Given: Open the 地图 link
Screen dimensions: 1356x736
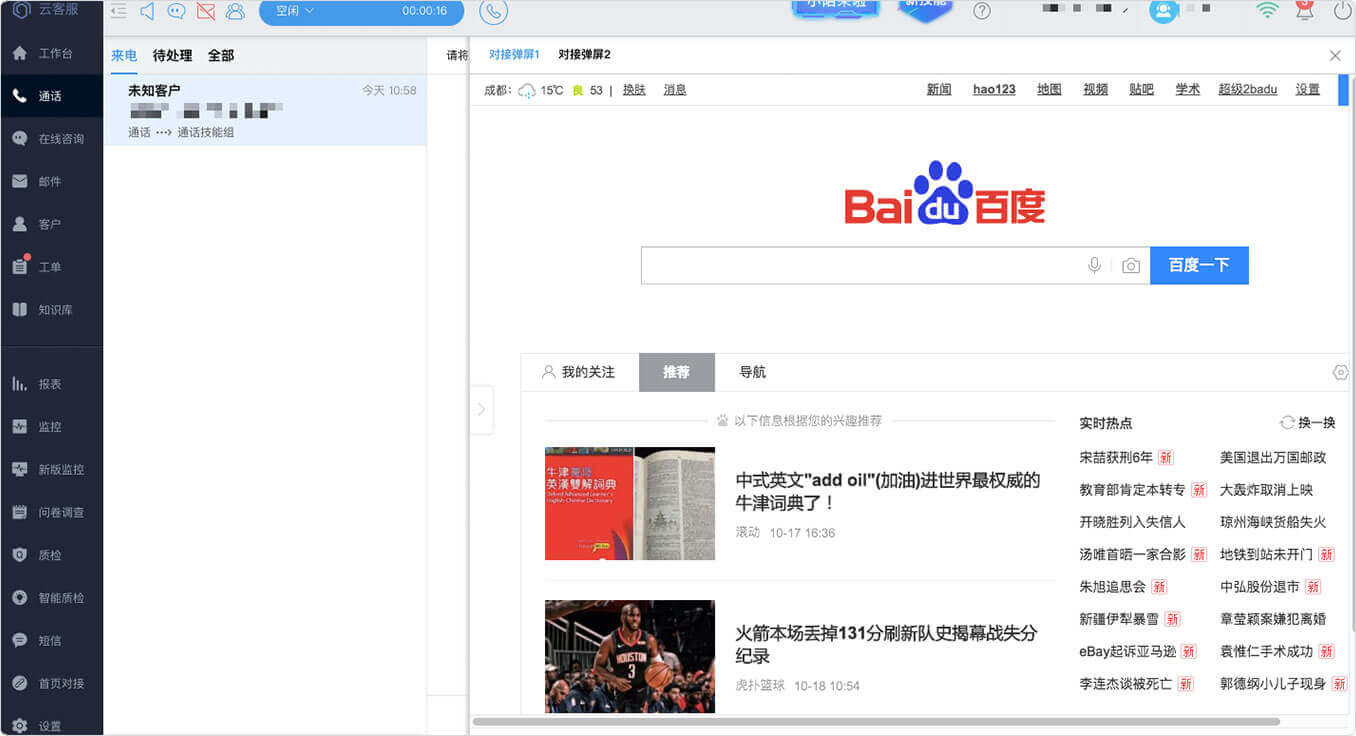Looking at the screenshot, I should point(1049,90).
